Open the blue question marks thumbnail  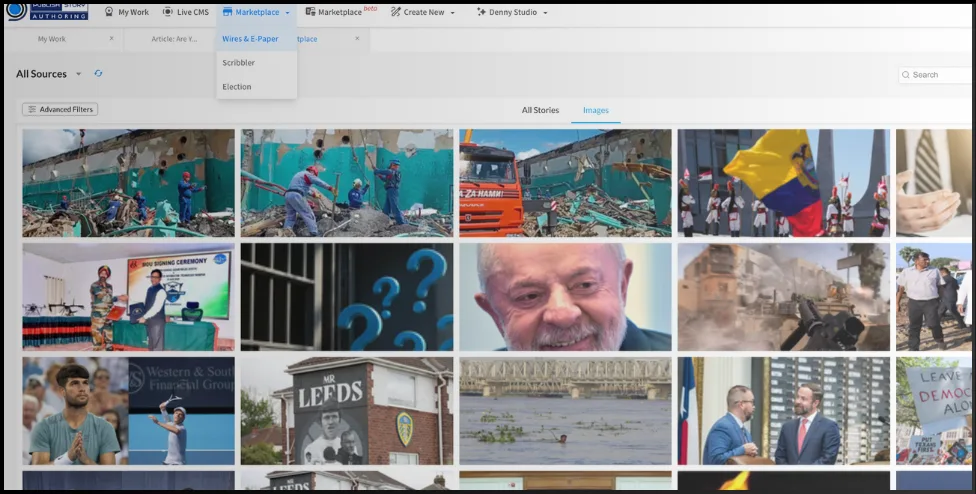point(347,297)
